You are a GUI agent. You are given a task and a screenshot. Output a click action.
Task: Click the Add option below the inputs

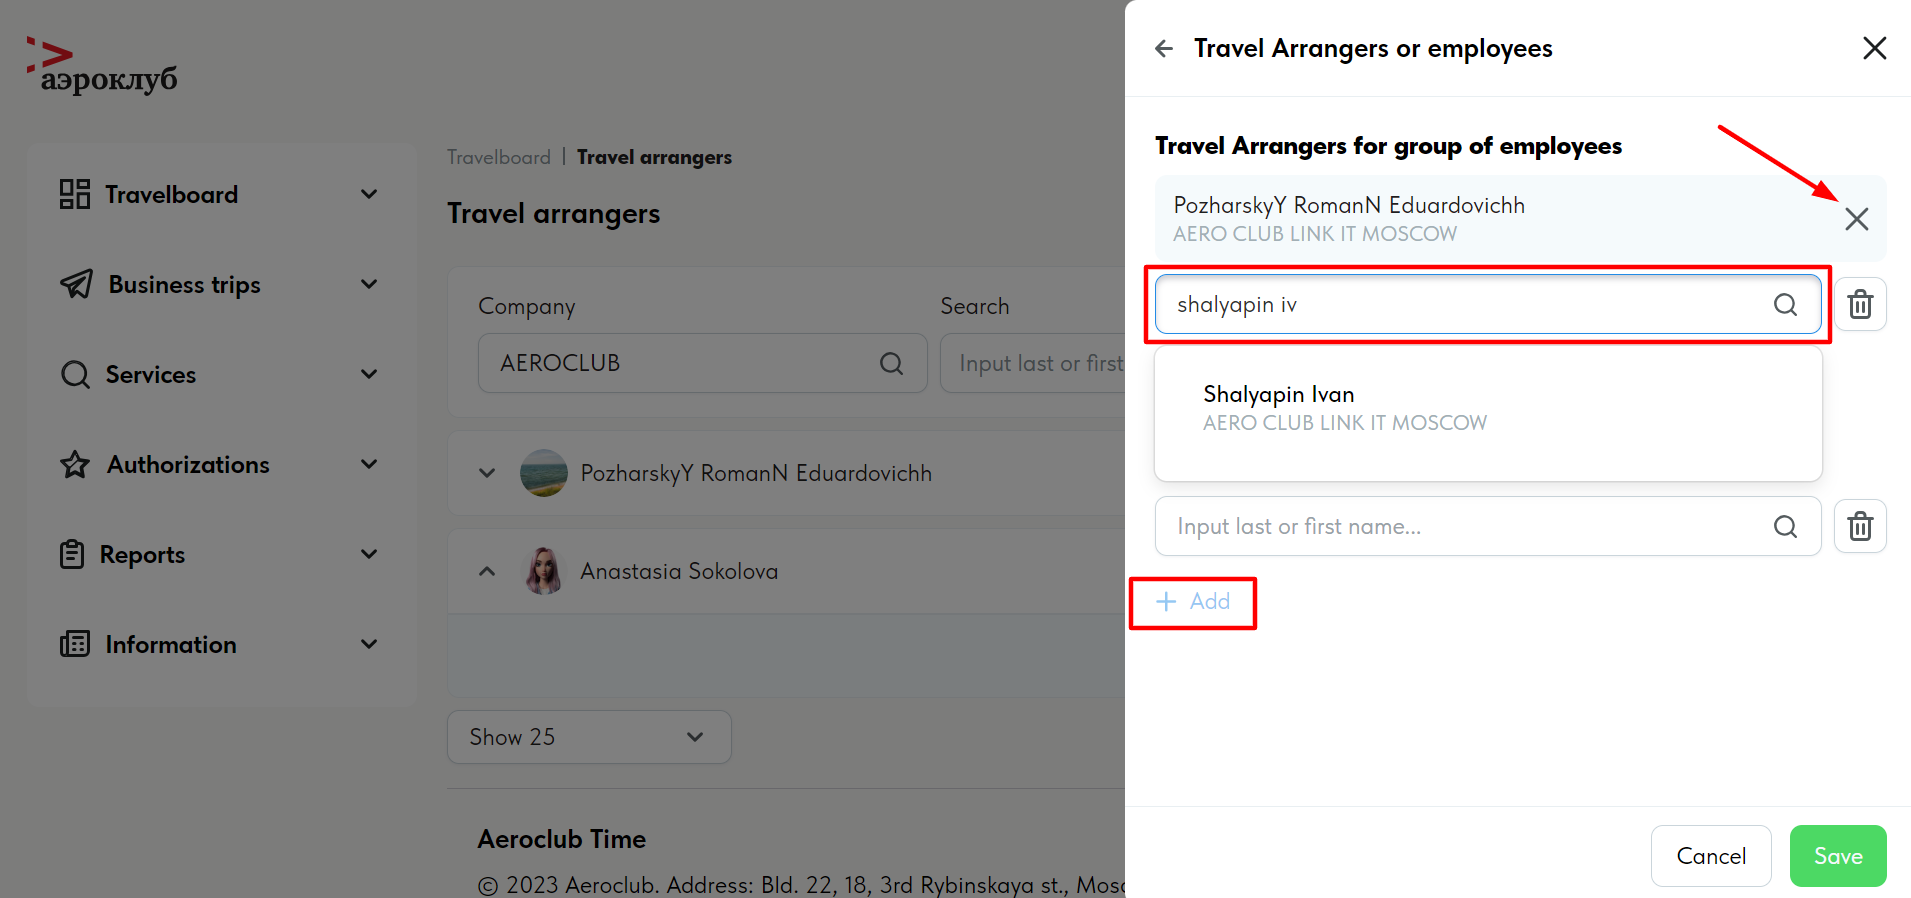point(1192,602)
